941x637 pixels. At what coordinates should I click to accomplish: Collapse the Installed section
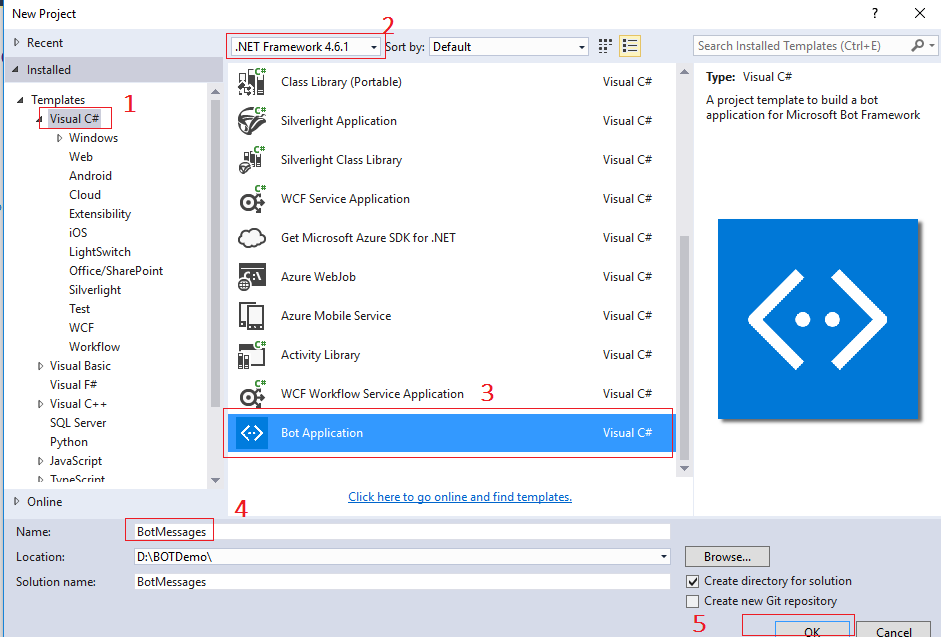[x=16, y=70]
